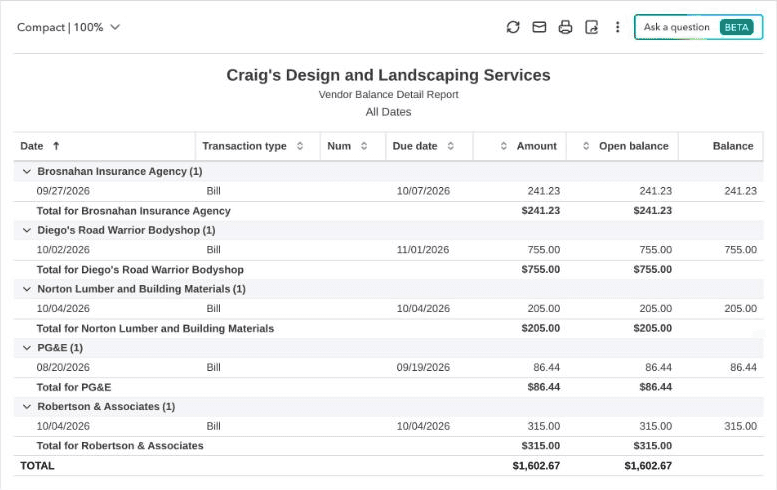The width and height of the screenshot is (777, 490).
Task: Click the 86.44 Balance column value
Action: point(743,368)
